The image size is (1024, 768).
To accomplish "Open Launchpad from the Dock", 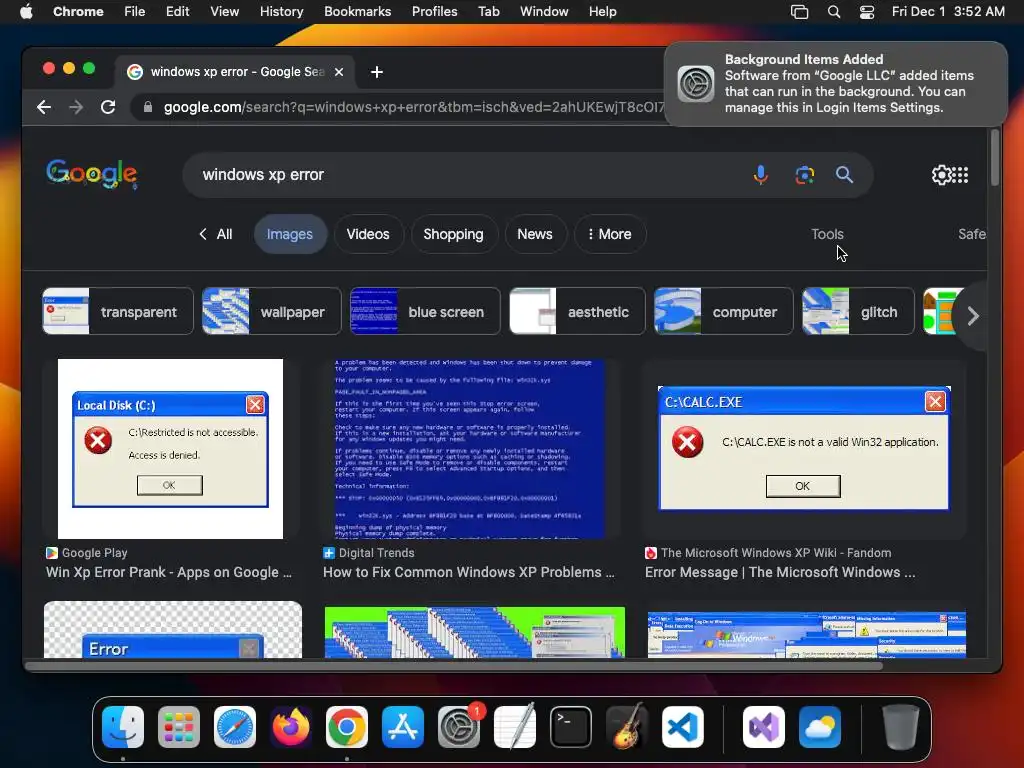I will 178,727.
